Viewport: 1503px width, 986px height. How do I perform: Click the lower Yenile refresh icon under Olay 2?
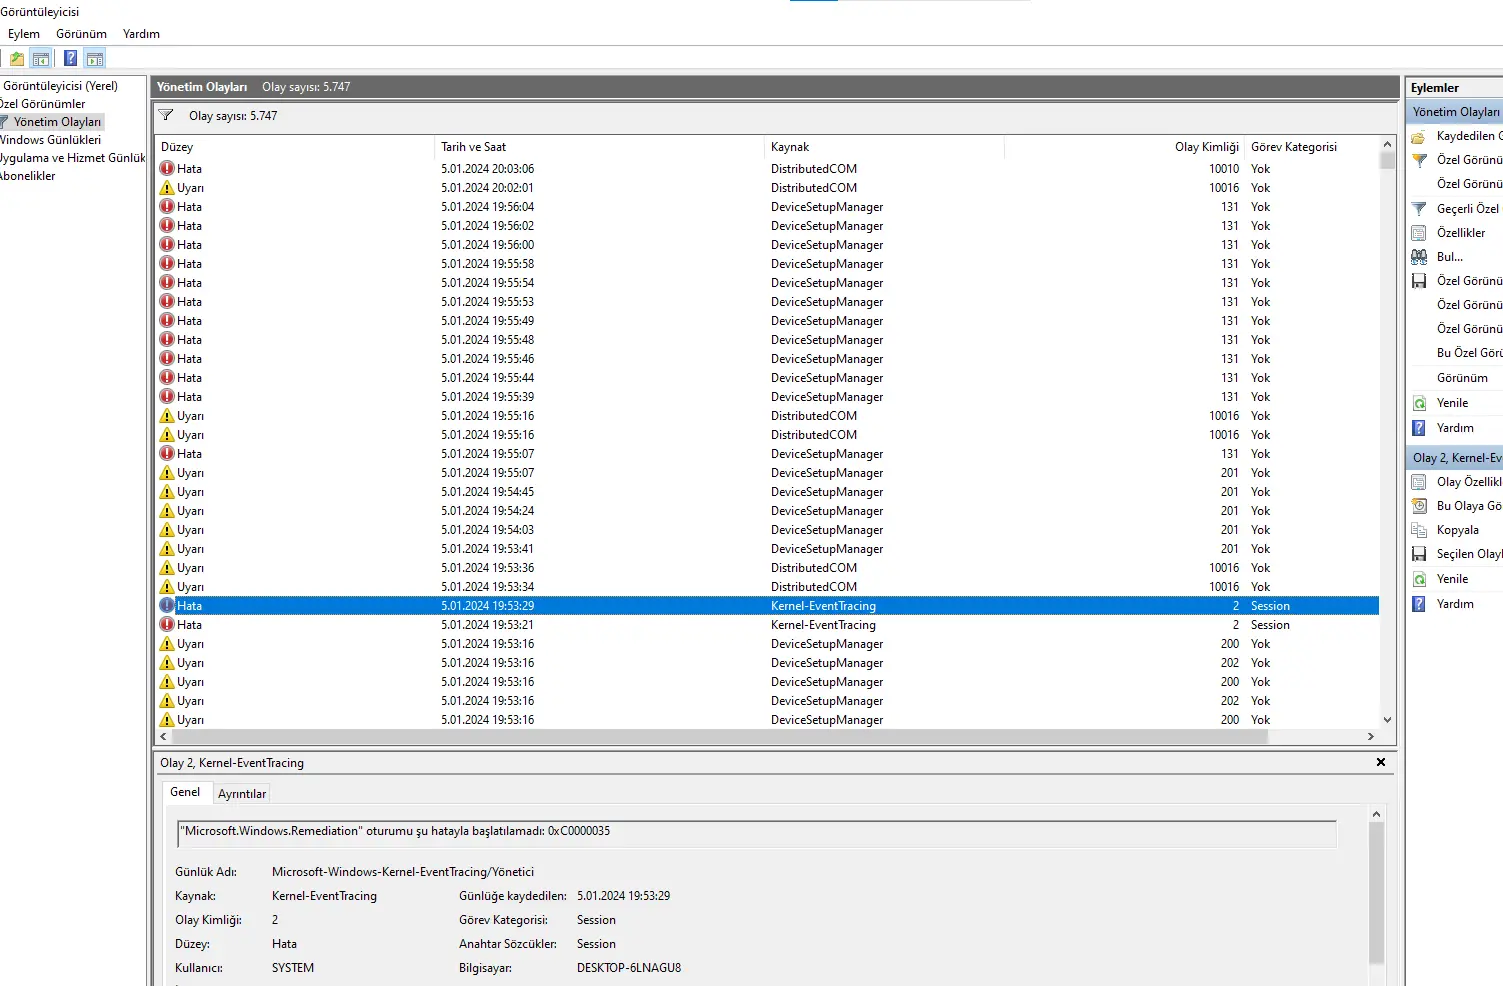(x=1419, y=579)
